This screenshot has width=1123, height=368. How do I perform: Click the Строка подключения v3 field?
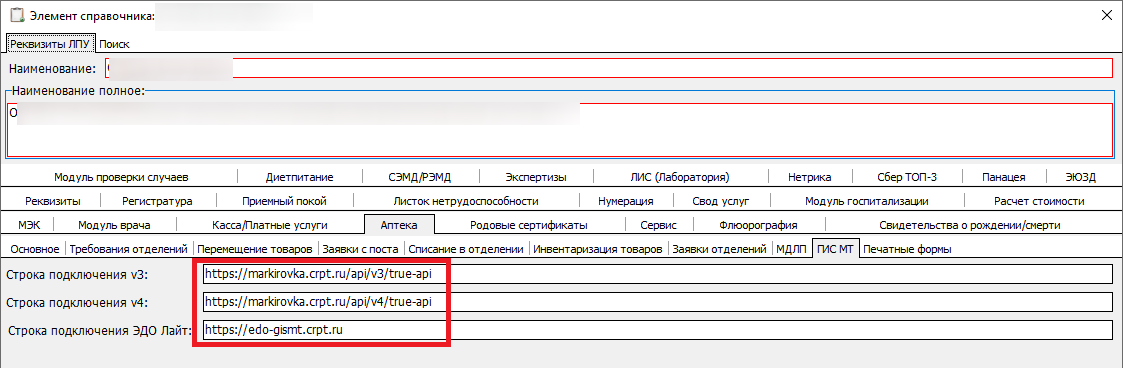point(657,274)
